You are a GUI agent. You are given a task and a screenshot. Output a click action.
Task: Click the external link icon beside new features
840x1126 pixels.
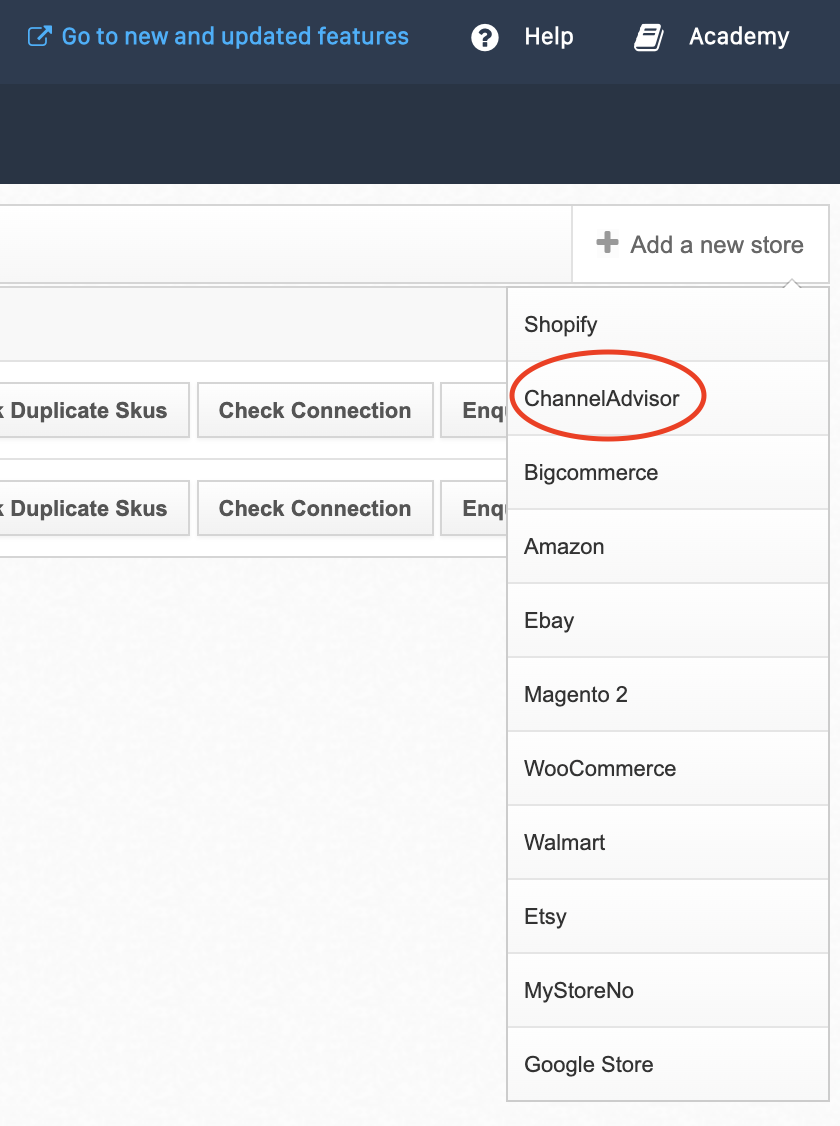pos(39,37)
